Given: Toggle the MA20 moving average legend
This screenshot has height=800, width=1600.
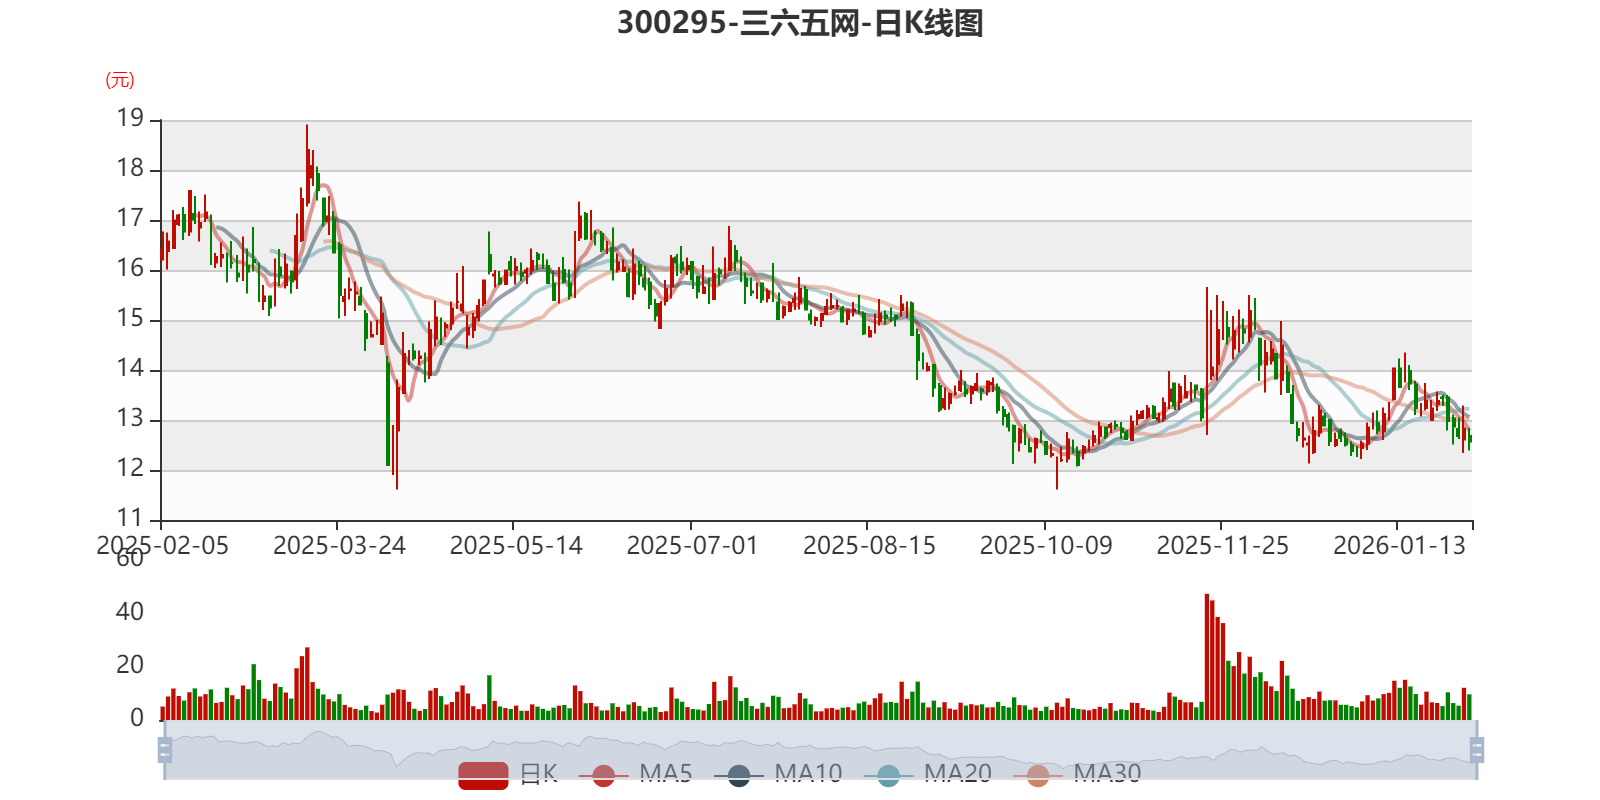Looking at the screenshot, I should click(x=927, y=775).
